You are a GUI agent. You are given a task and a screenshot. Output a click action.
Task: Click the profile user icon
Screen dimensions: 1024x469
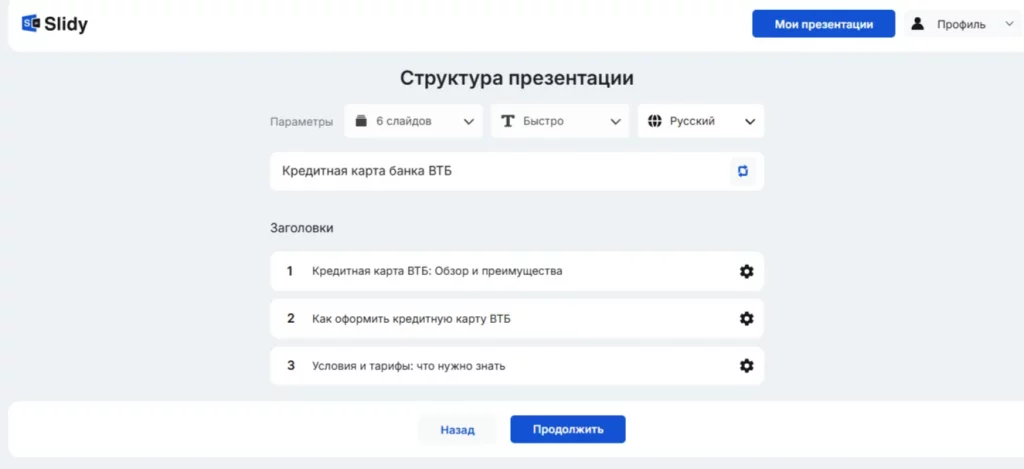[x=918, y=24]
